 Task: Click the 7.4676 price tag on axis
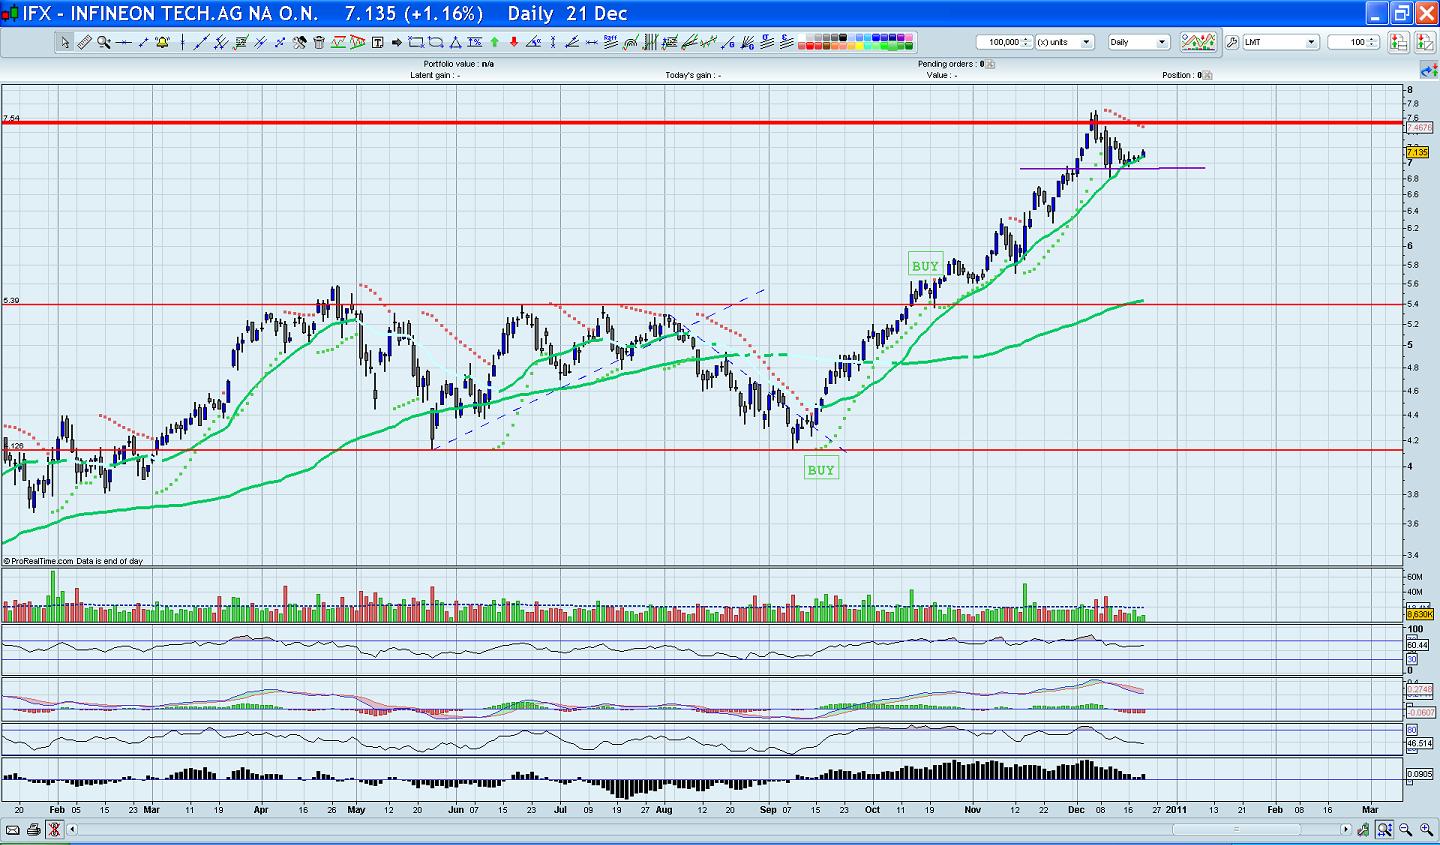[1419, 128]
